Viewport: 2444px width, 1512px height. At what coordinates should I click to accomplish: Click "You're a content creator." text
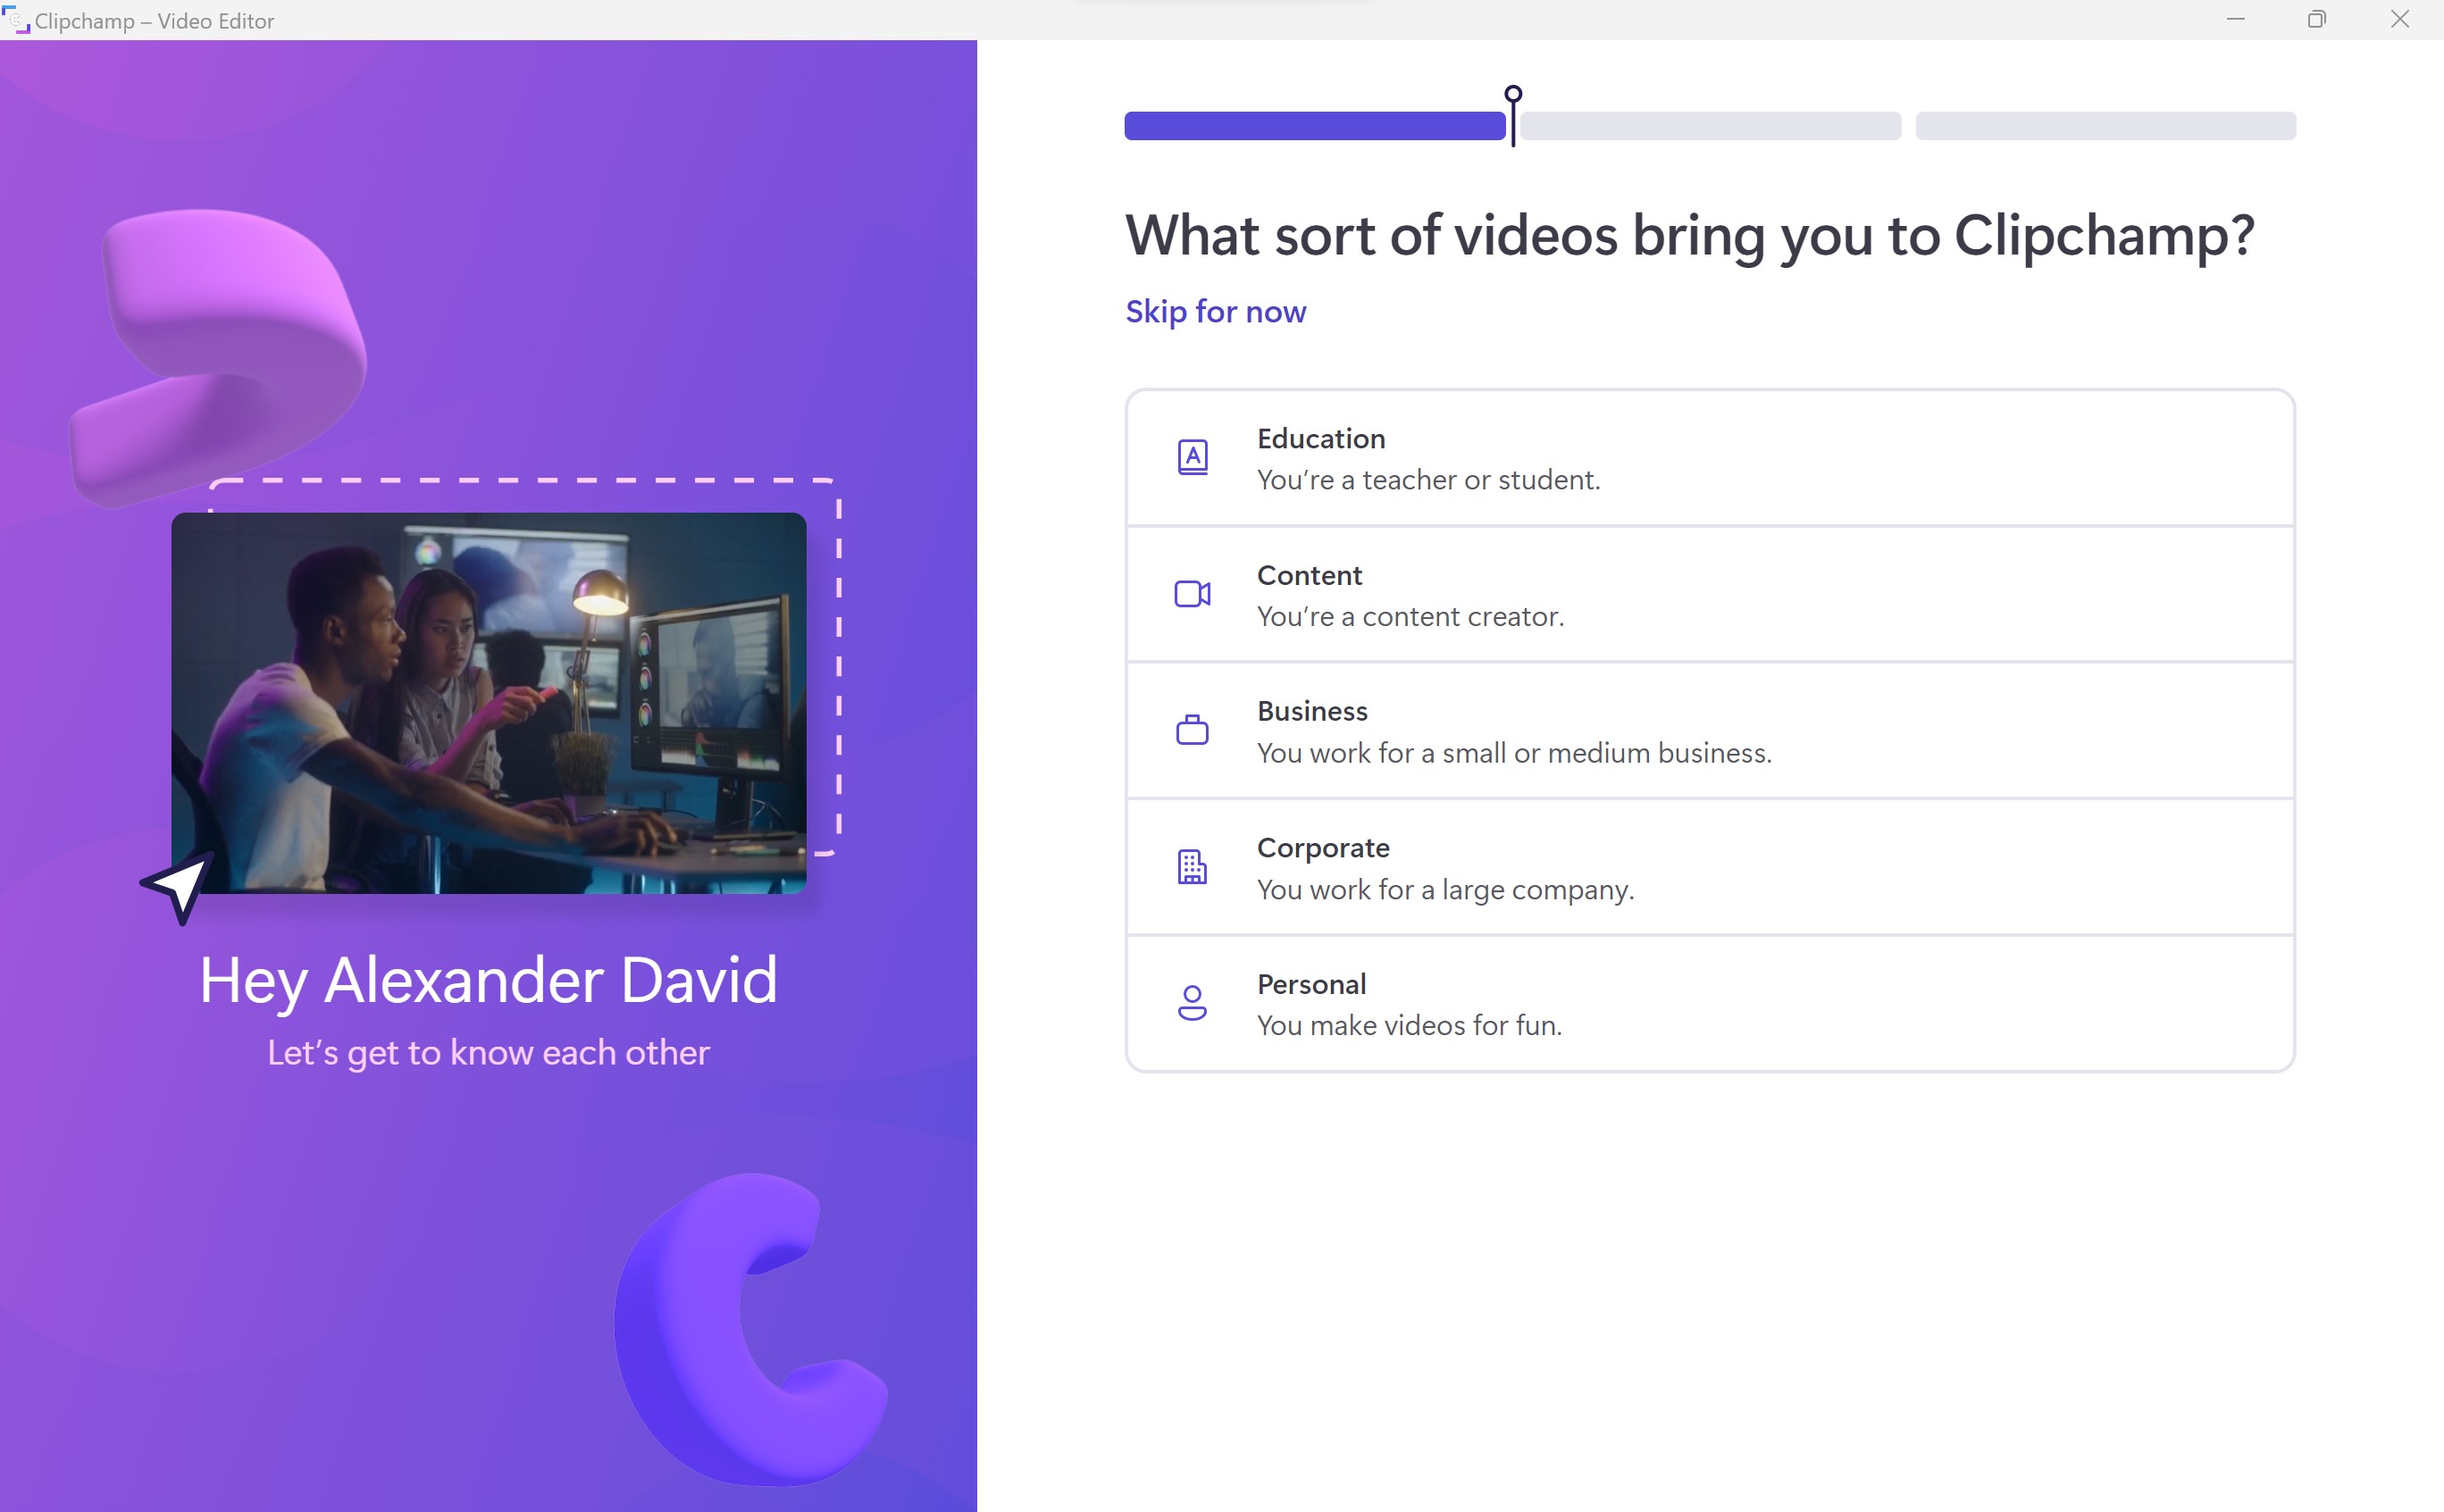click(x=1410, y=617)
